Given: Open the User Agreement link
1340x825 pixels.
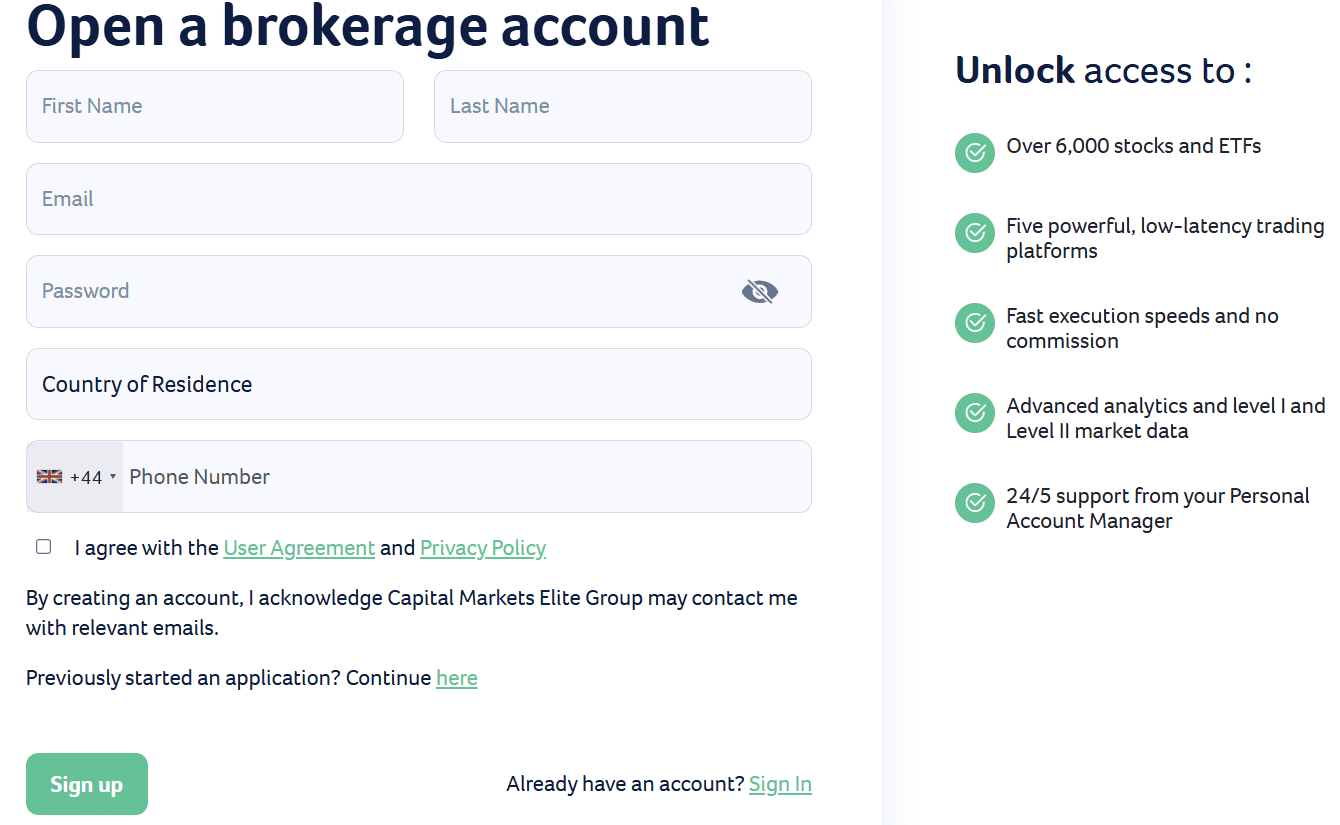Looking at the screenshot, I should [x=299, y=548].
